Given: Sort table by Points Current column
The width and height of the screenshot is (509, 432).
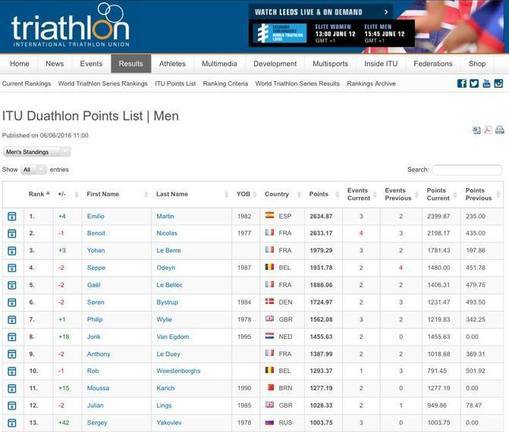Looking at the screenshot, I should (x=441, y=194).
